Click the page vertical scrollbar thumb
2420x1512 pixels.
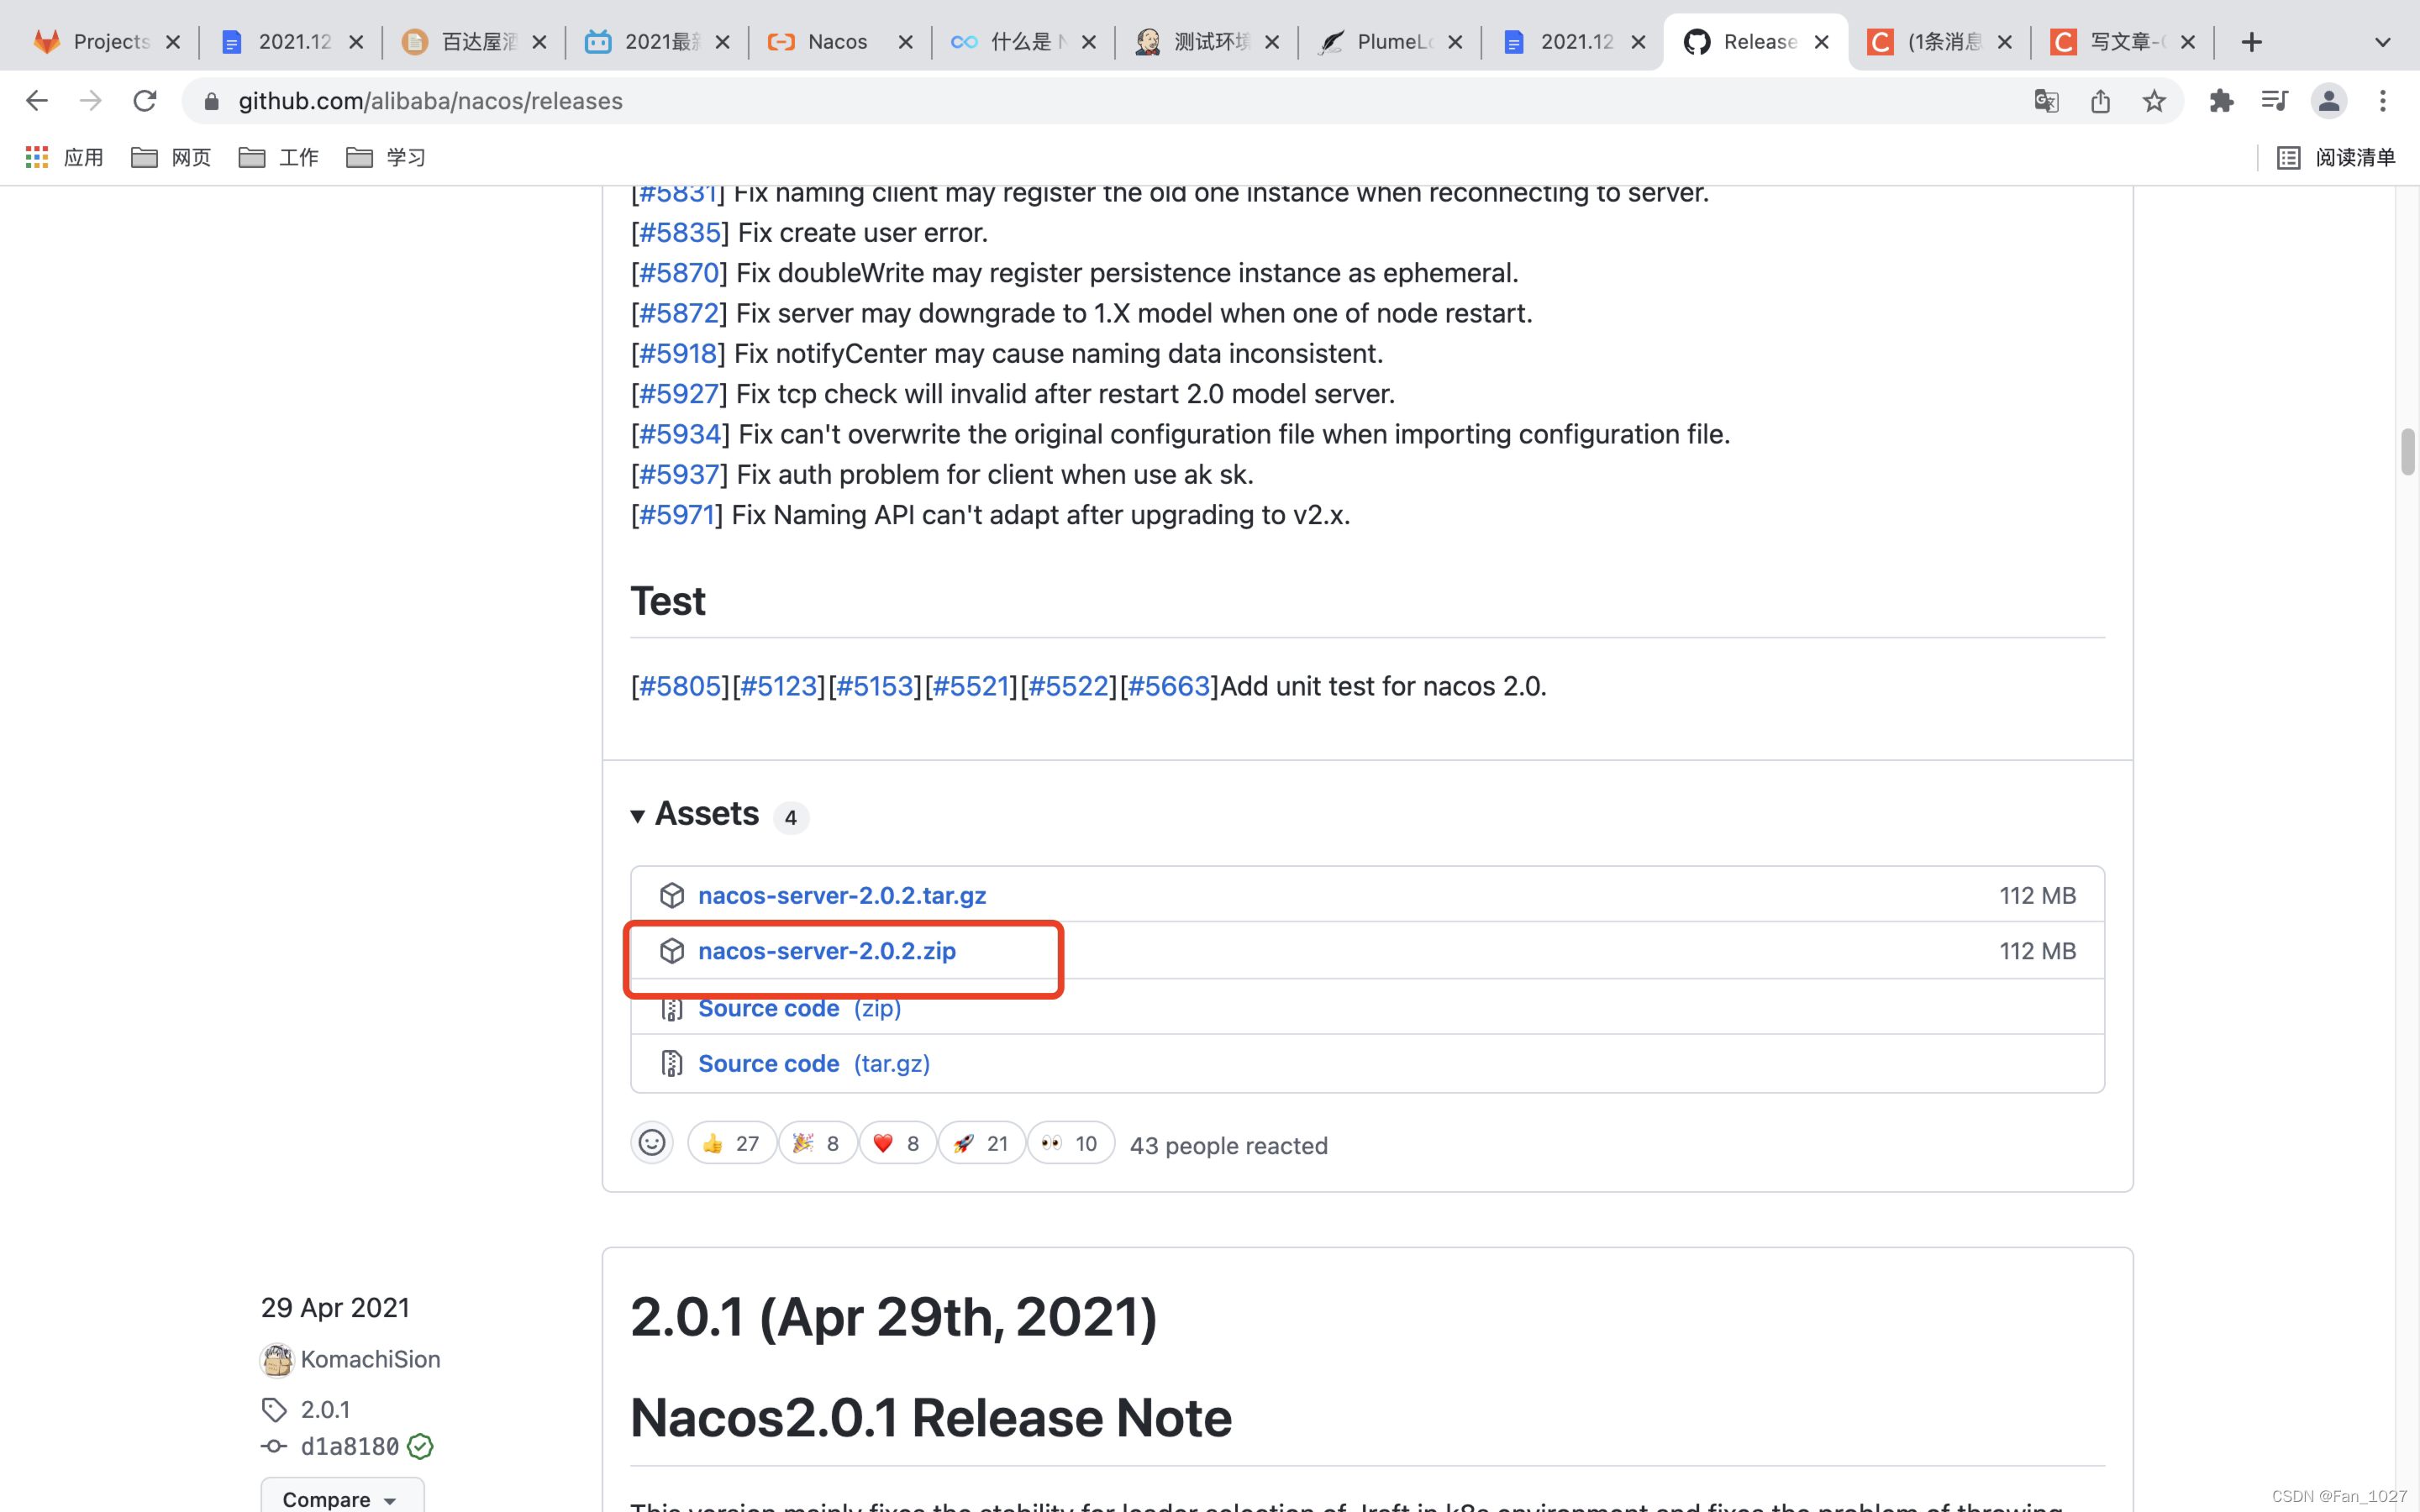(x=2408, y=452)
